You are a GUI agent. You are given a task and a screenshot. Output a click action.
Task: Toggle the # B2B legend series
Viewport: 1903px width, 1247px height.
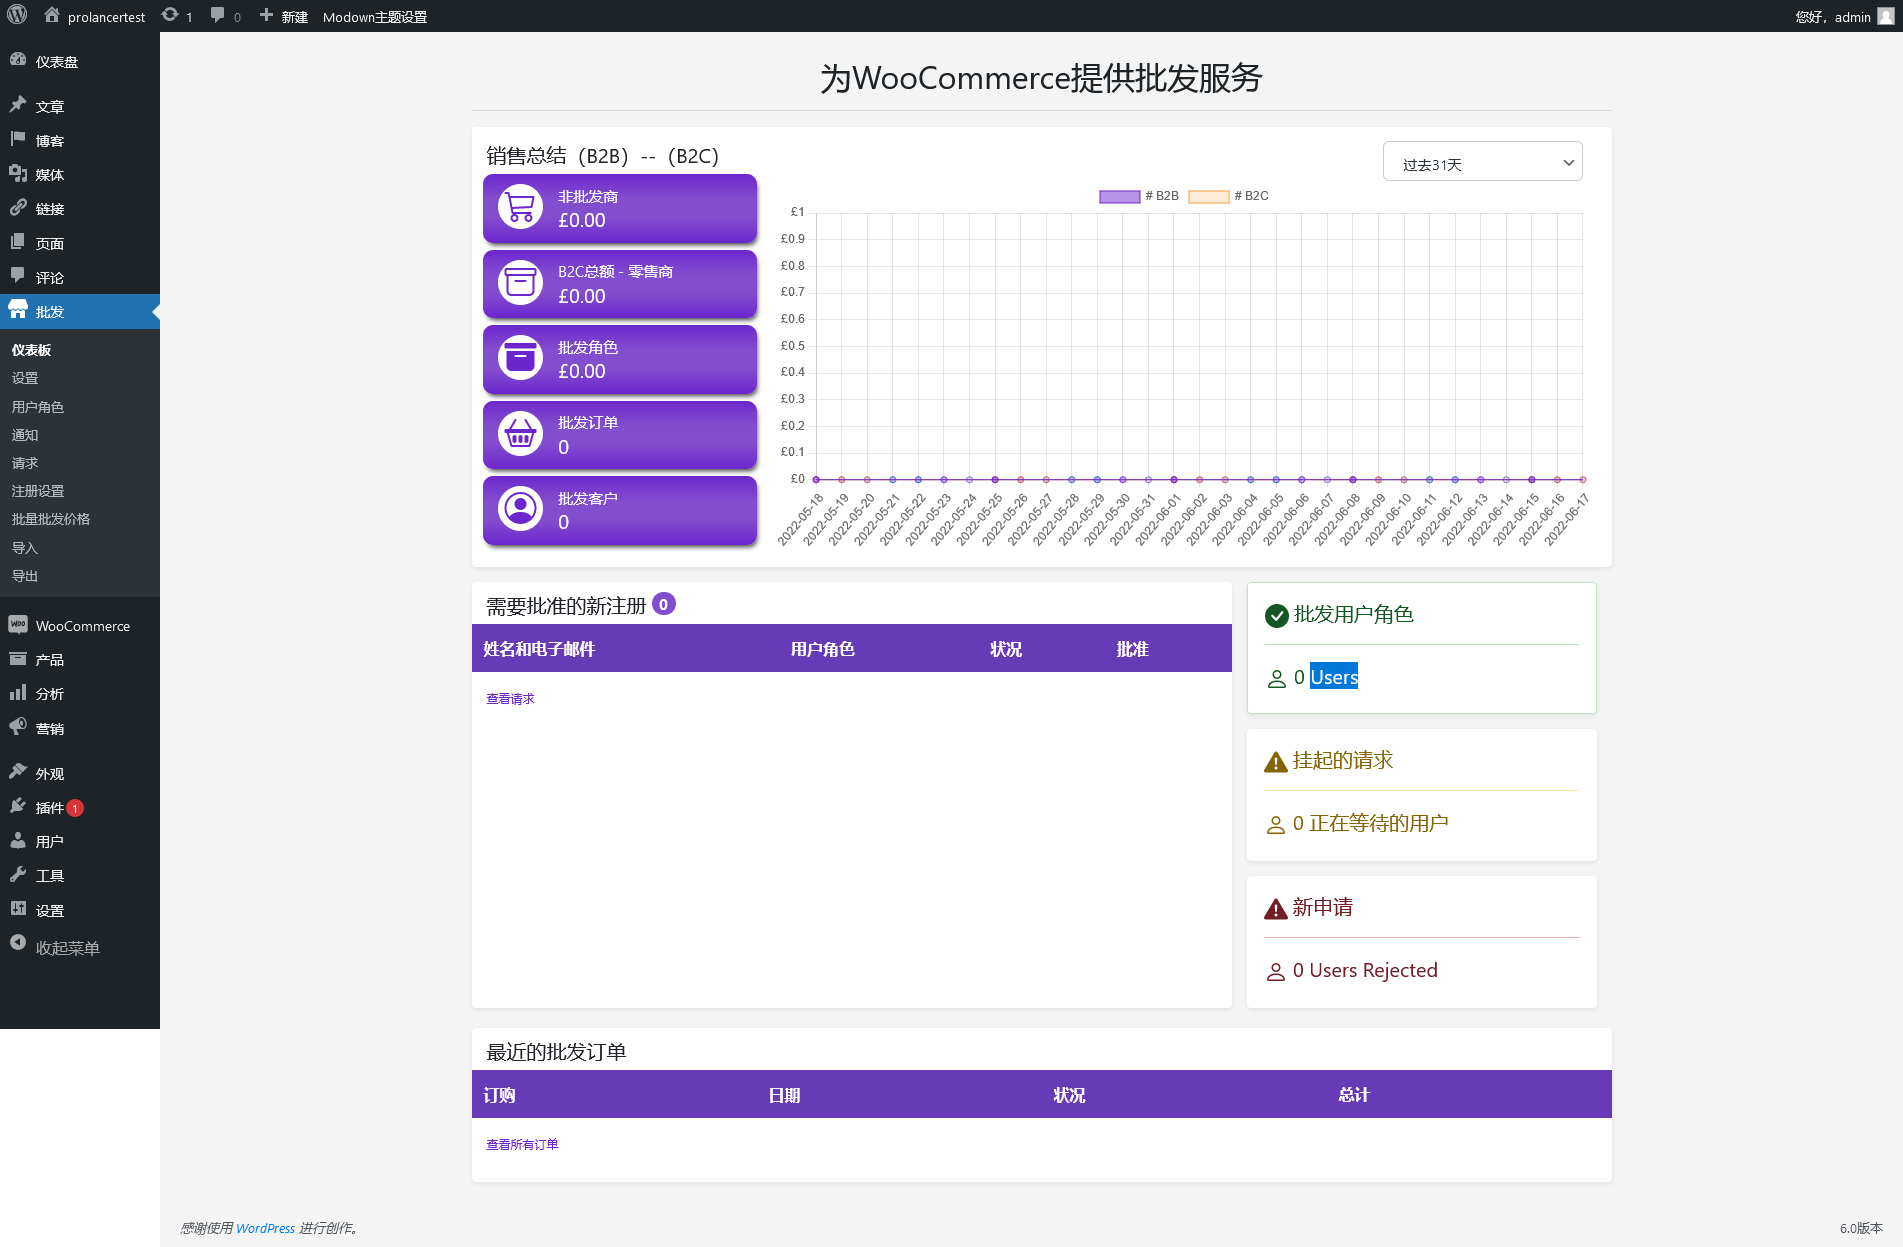(1139, 196)
